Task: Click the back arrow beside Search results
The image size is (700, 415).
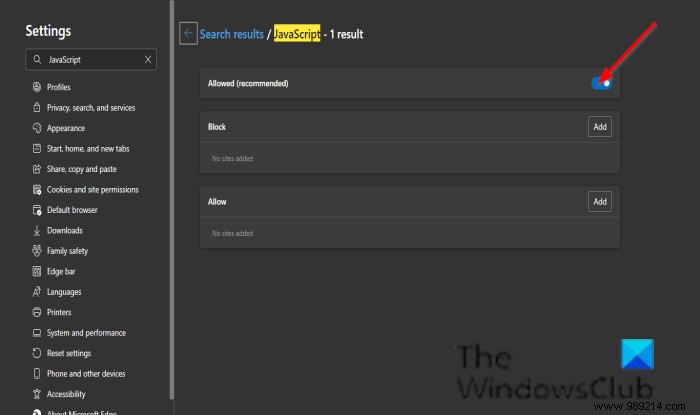Action: 188,34
